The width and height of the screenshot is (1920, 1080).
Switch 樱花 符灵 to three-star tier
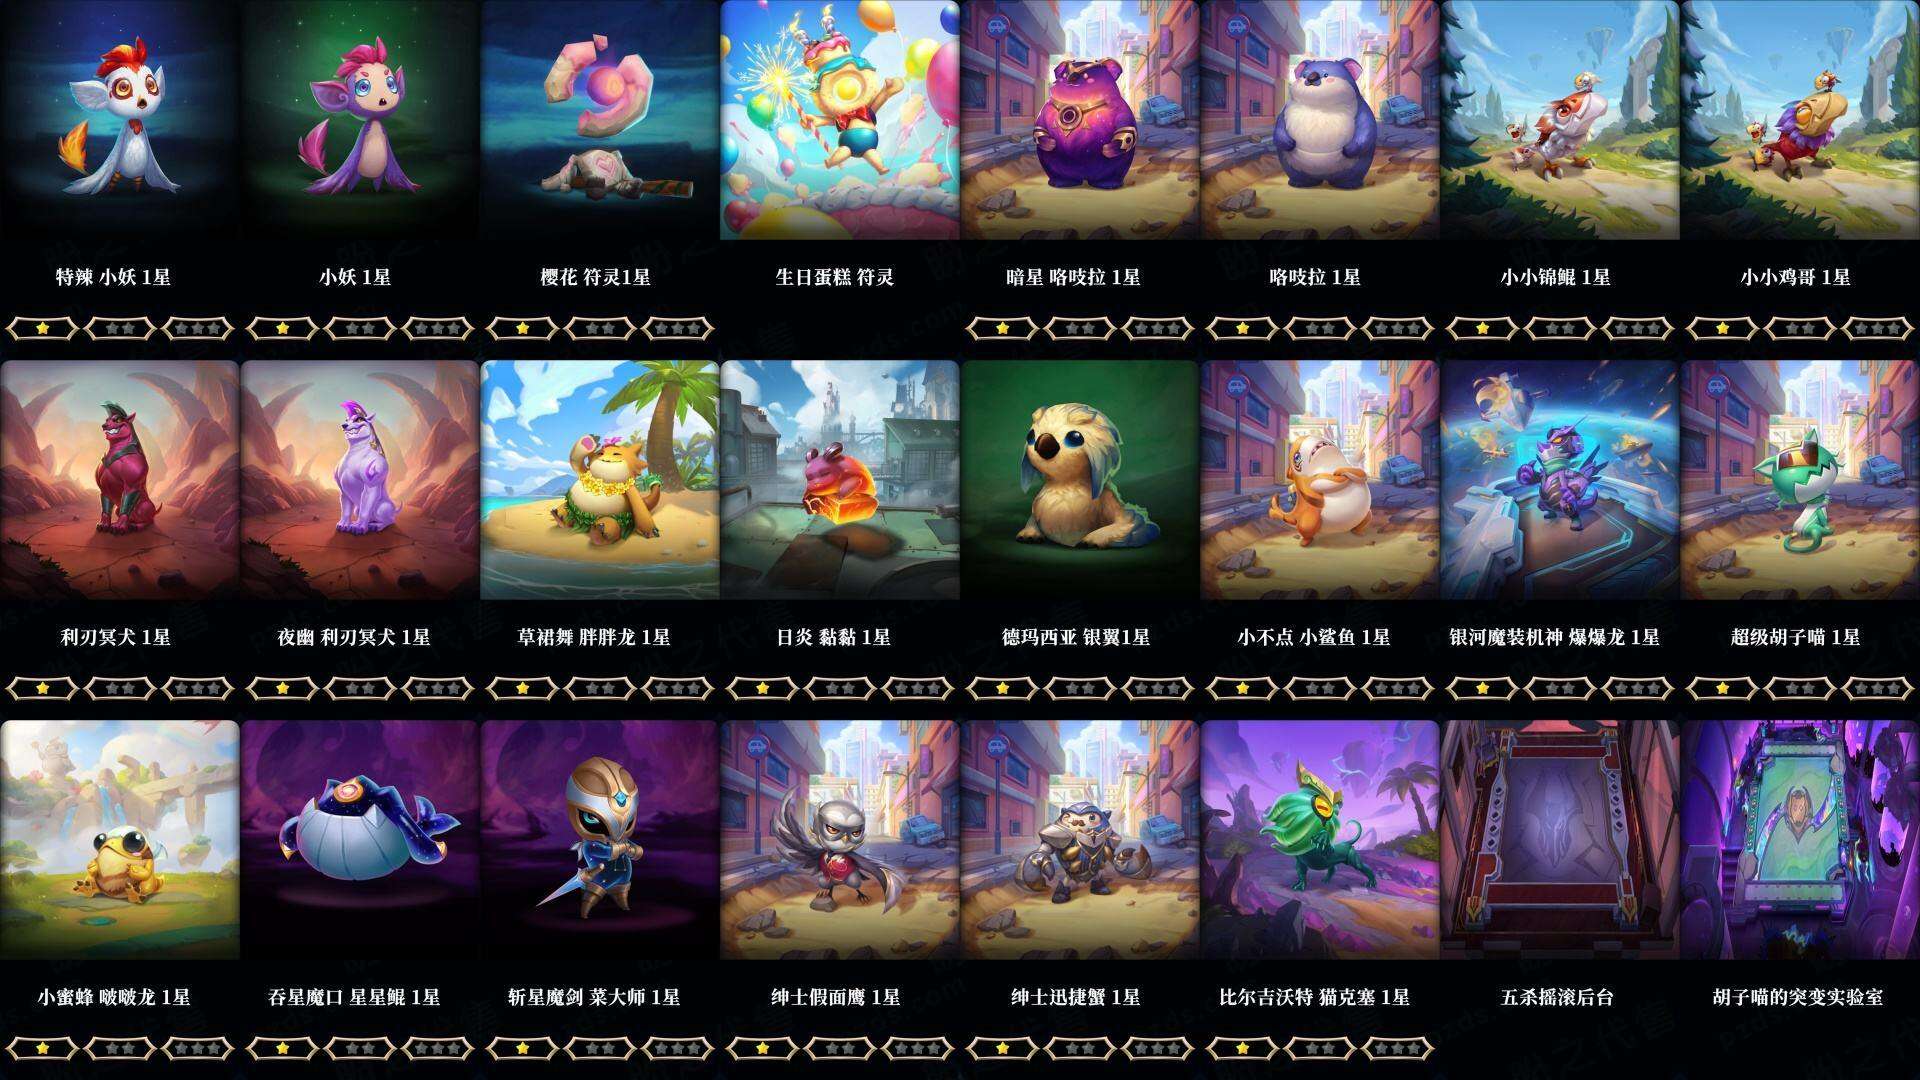(x=678, y=328)
